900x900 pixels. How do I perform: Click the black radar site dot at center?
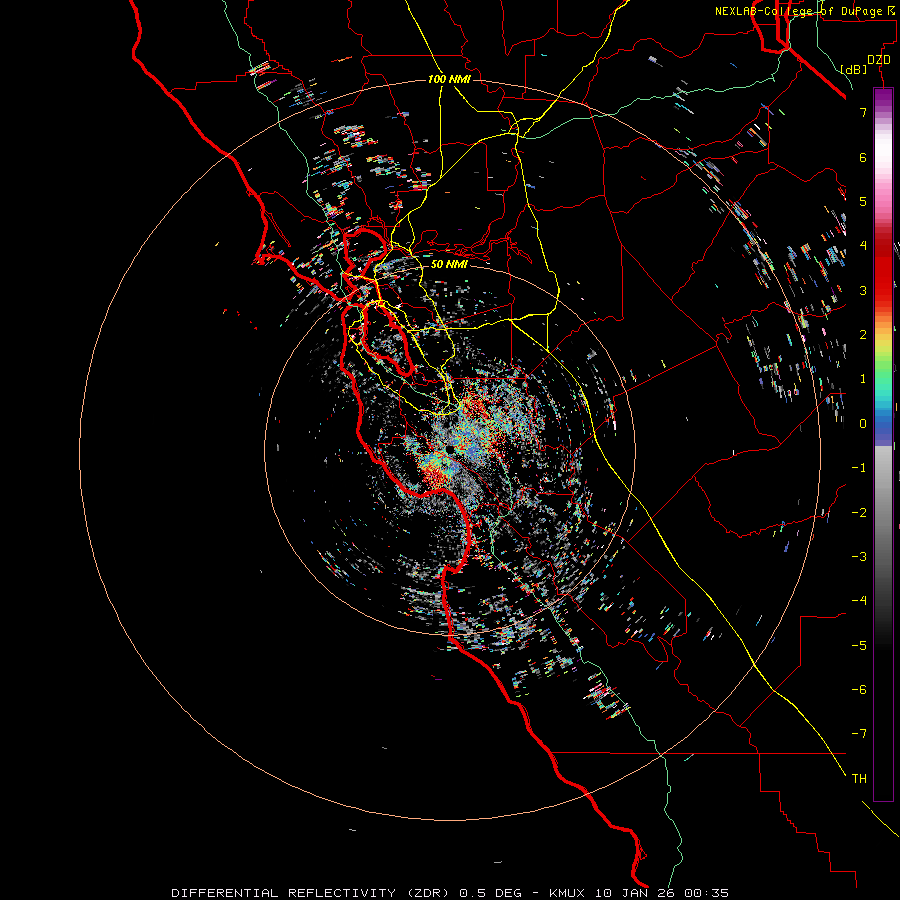coord(451,449)
